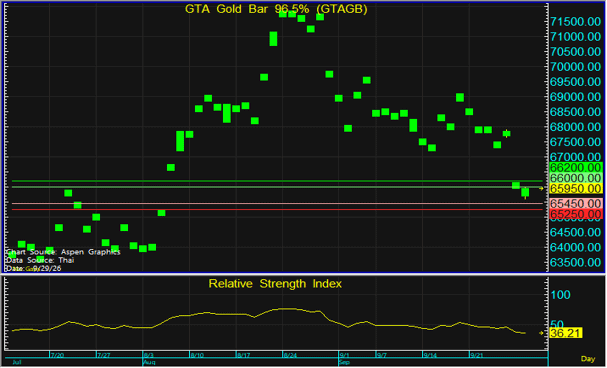Image resolution: width=607 pixels, height=368 pixels.
Task: Click the 9/14 date axis label
Action: [430, 355]
